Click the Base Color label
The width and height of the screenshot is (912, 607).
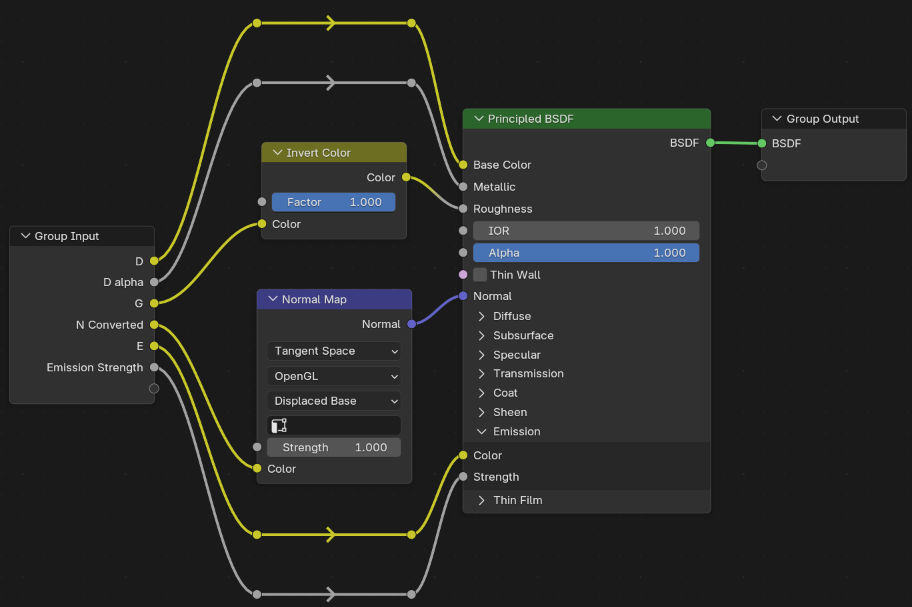coord(502,165)
